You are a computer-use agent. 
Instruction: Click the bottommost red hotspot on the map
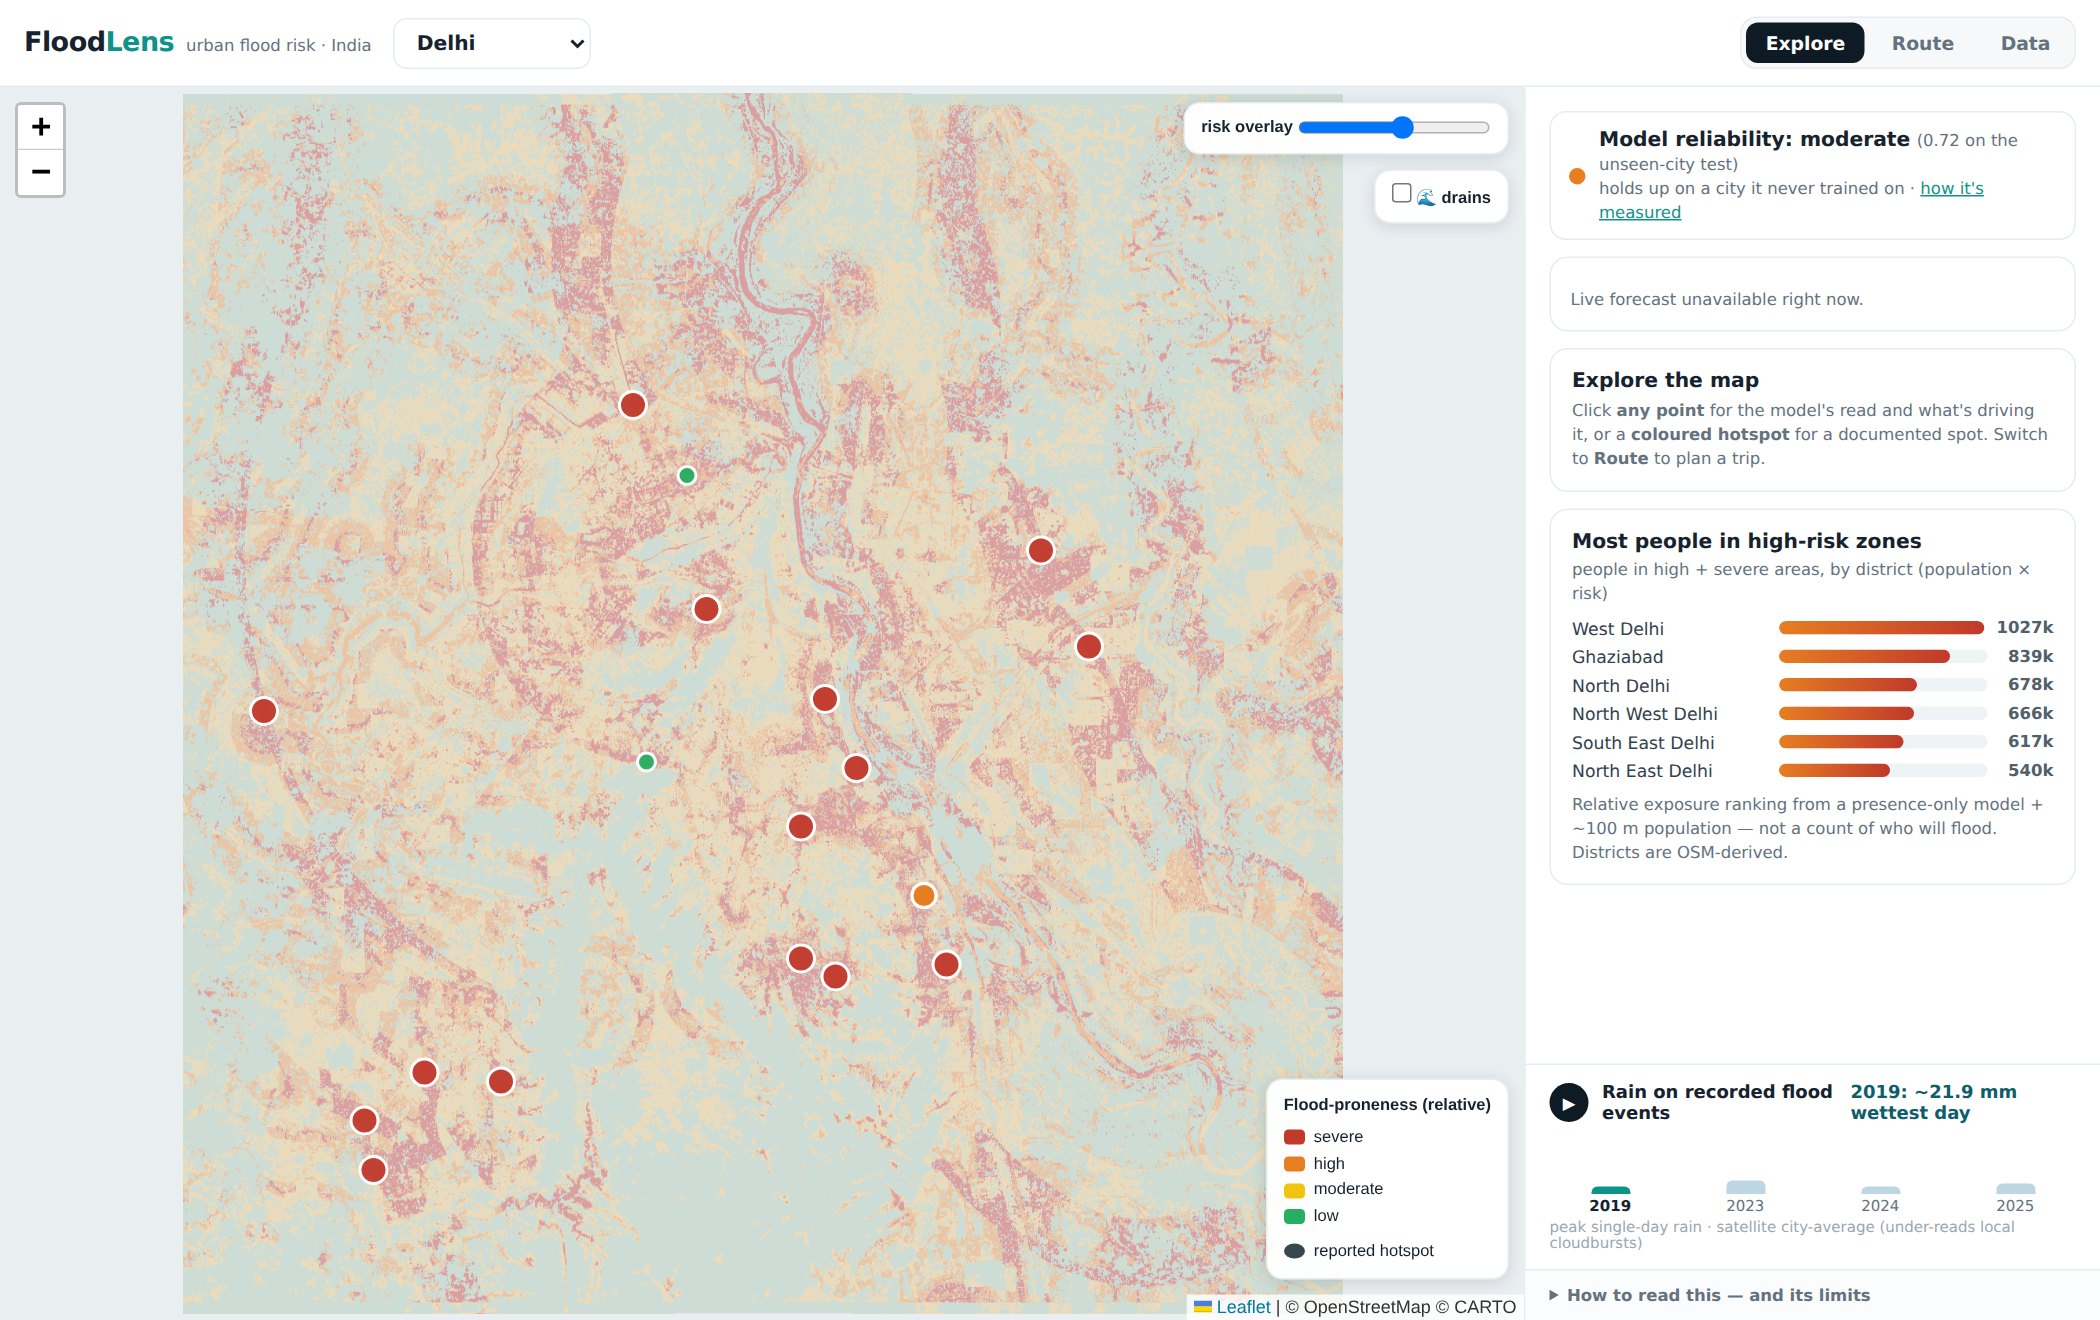[373, 1170]
